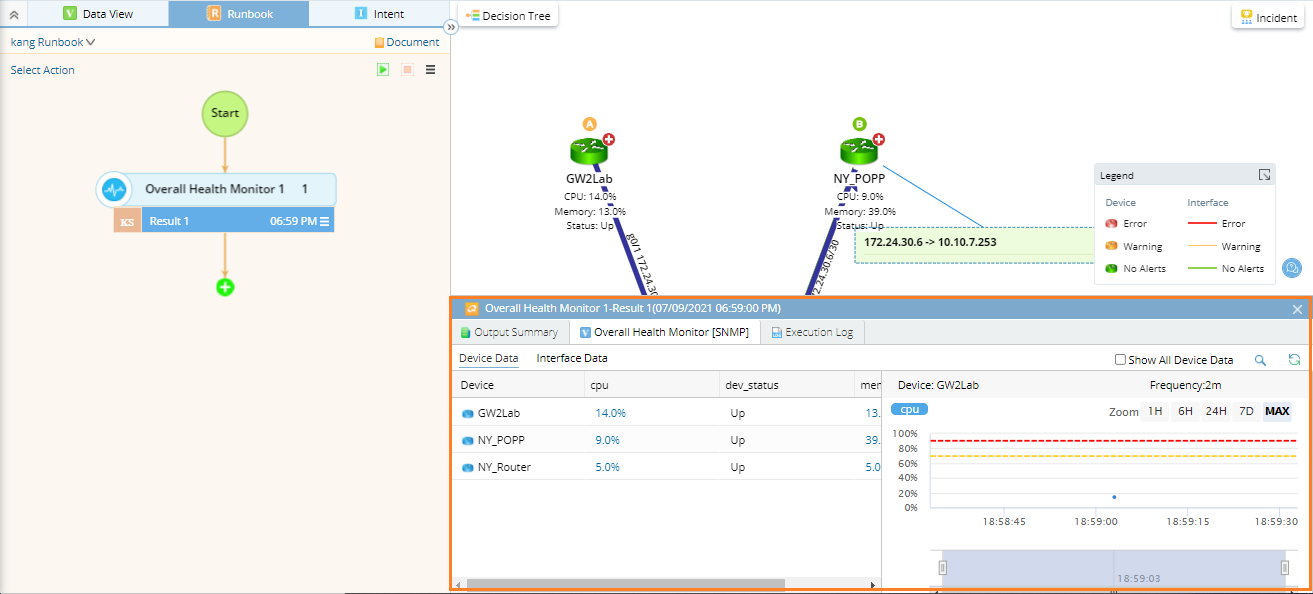Open the Execution Log tab
Image resolution: width=1313 pixels, height=594 pixels.
tap(812, 332)
